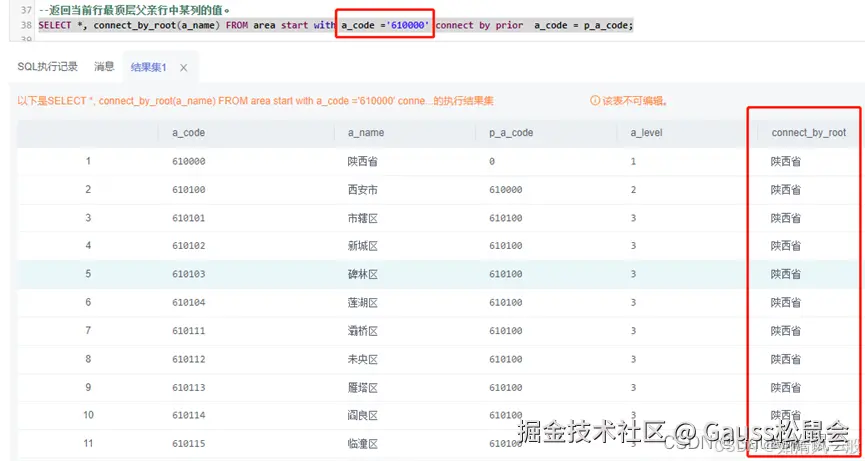The image size is (865, 461).
Task: Click a_level value 3 in 莲湖区 row
Action: click(x=633, y=303)
